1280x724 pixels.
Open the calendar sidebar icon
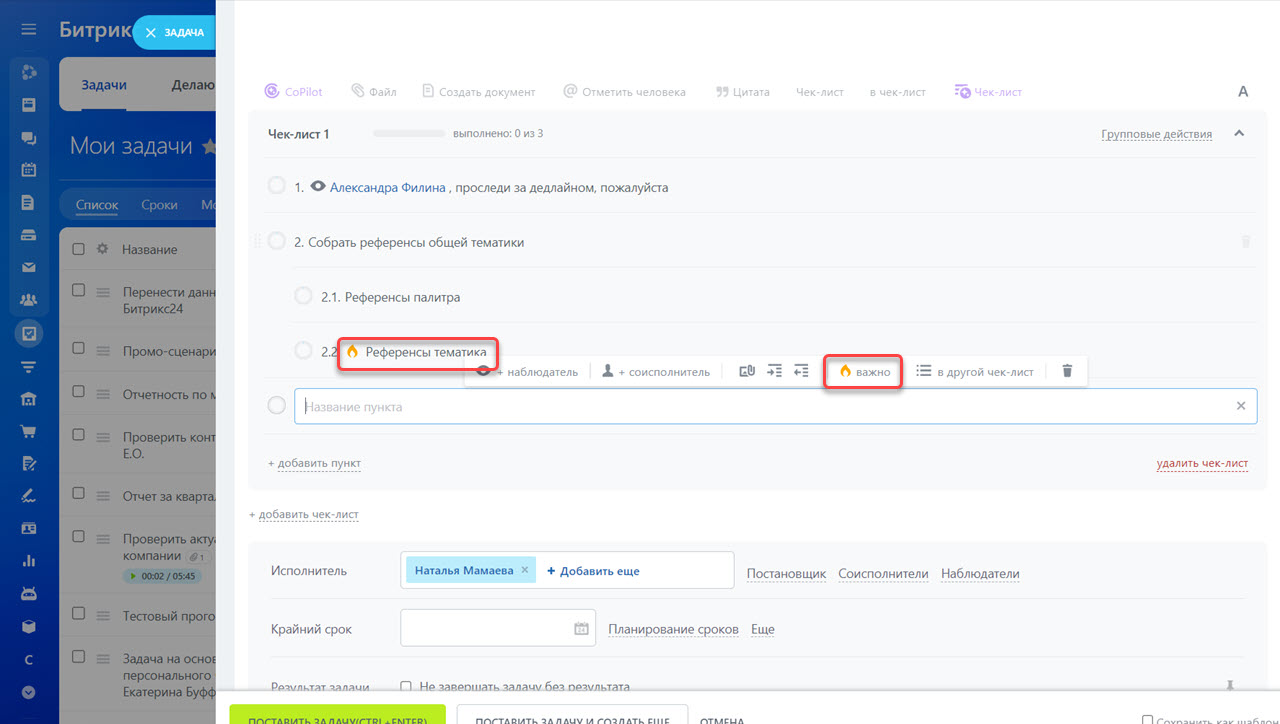pyautogui.click(x=29, y=170)
